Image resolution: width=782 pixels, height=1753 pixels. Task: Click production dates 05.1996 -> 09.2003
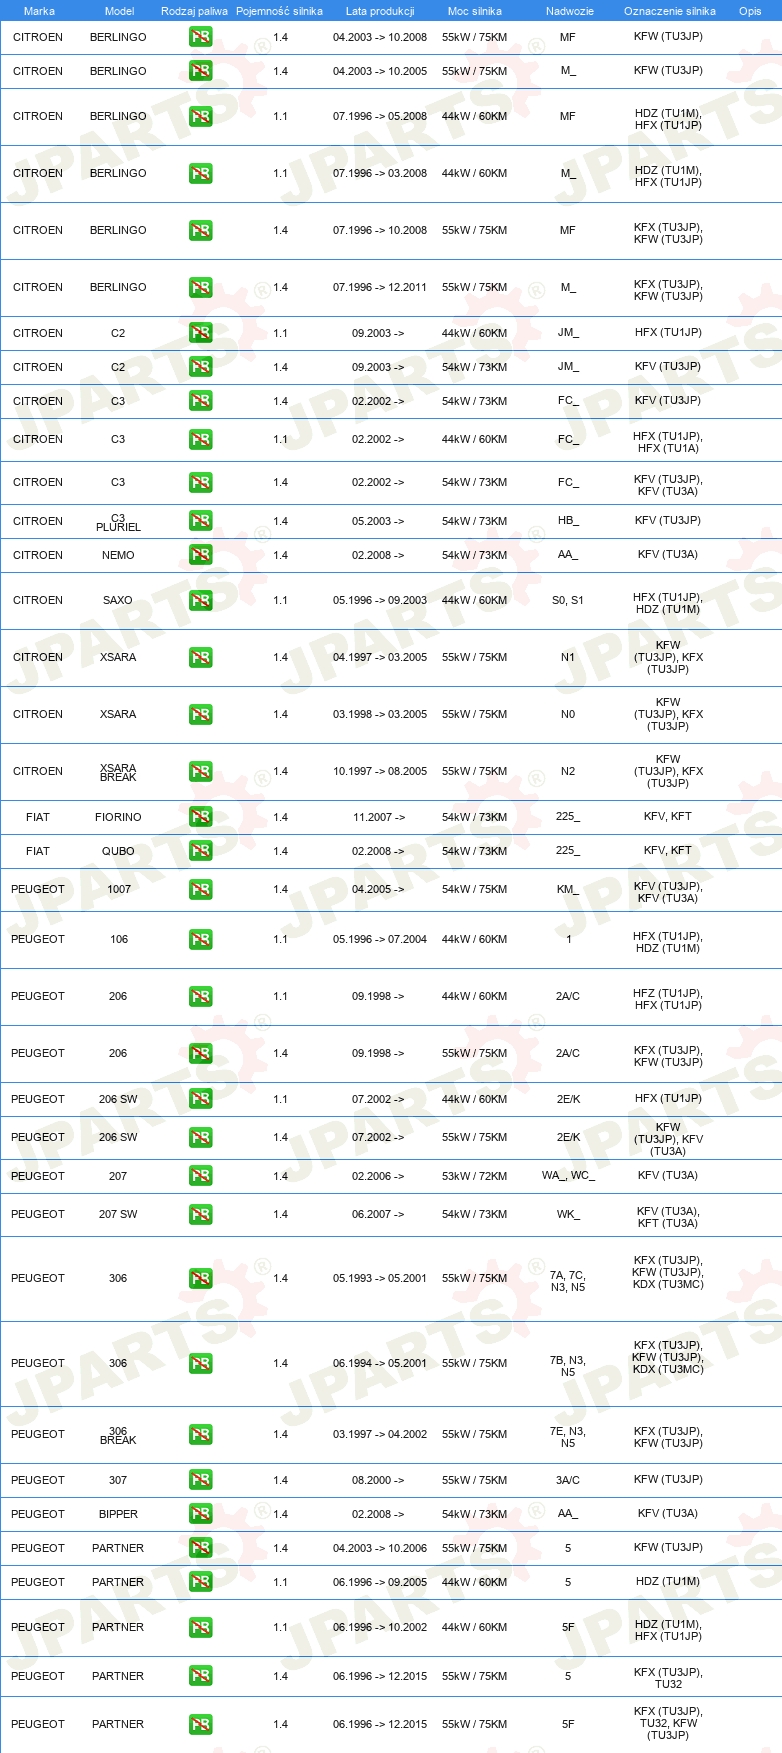pyautogui.click(x=380, y=600)
